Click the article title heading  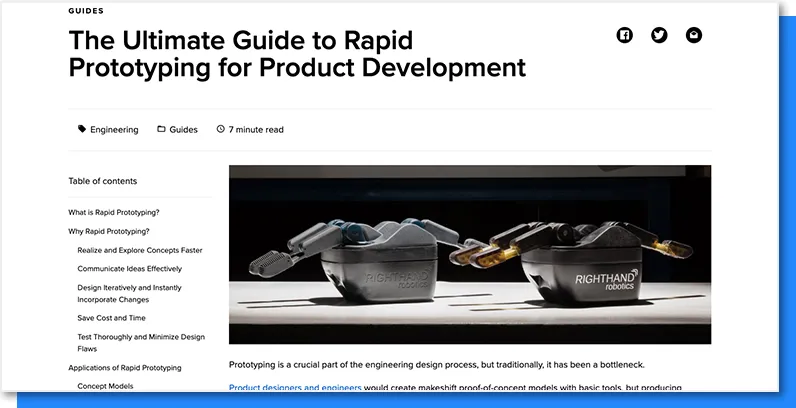pyautogui.click(x=297, y=54)
